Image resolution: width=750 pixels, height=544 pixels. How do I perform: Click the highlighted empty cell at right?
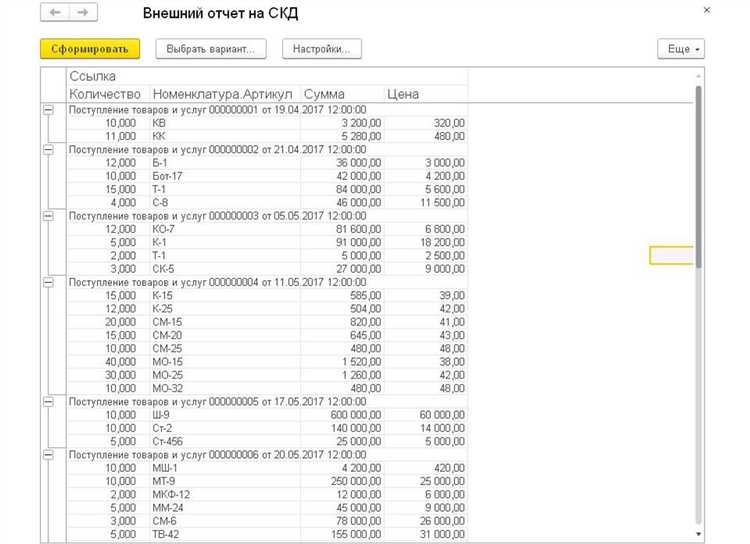pyautogui.click(x=671, y=255)
